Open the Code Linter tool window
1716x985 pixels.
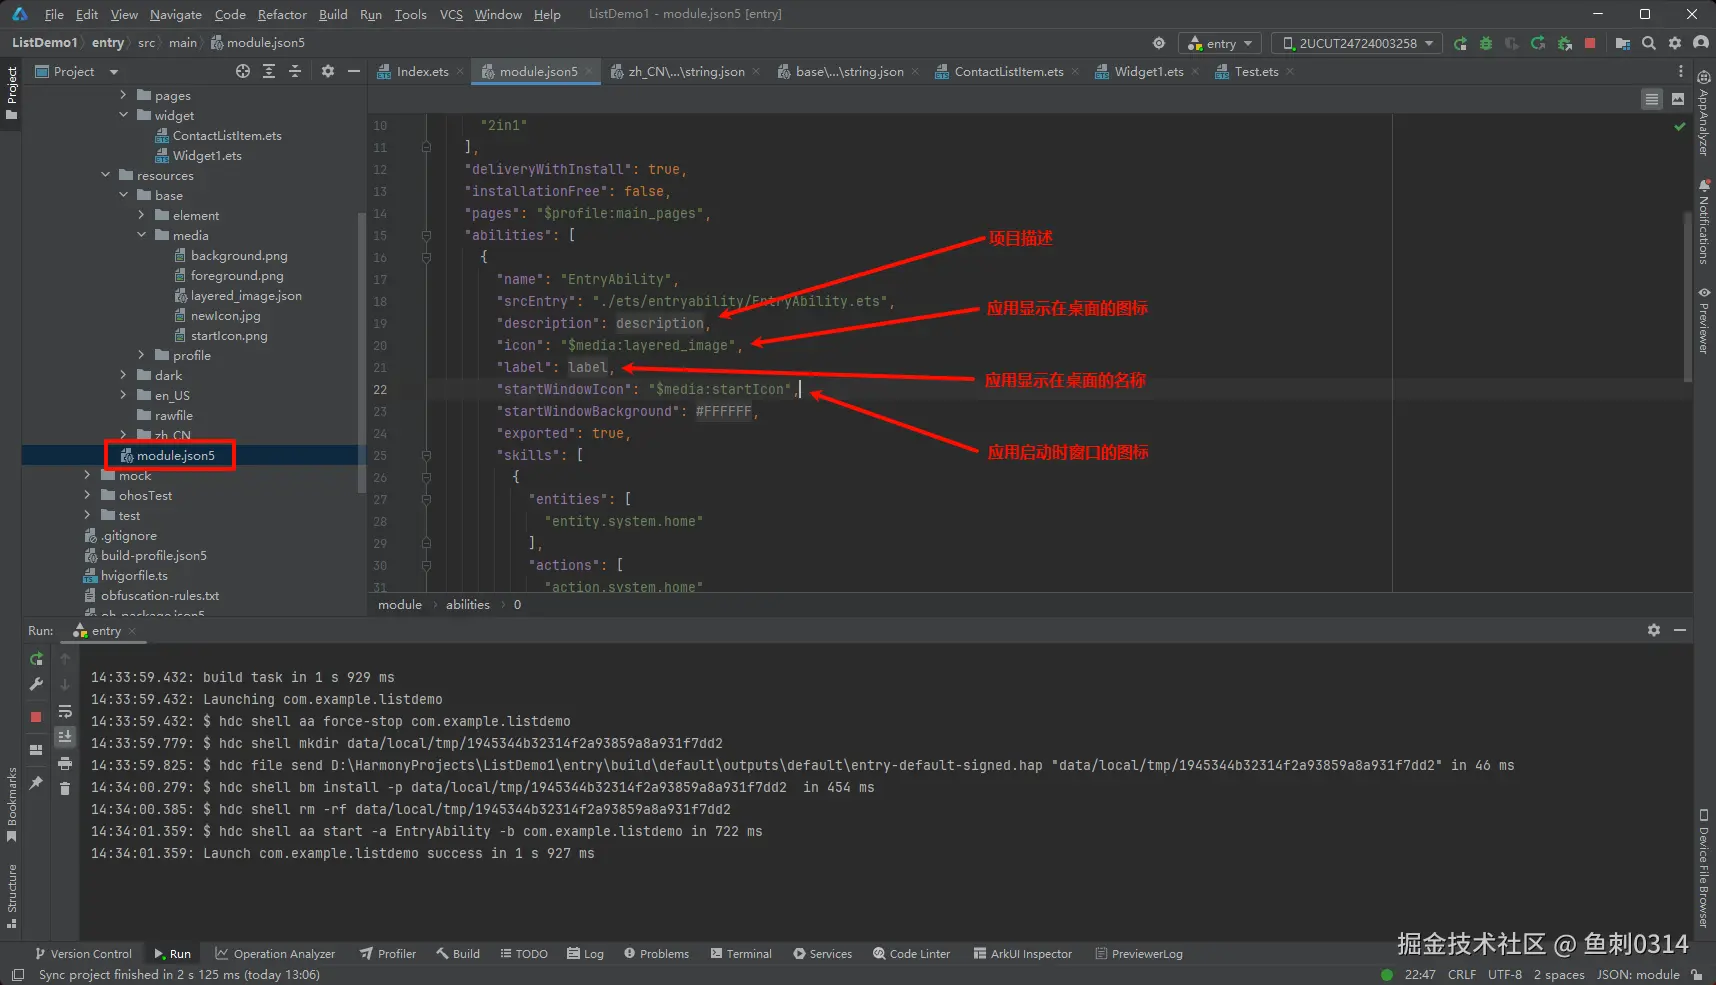coord(911,953)
